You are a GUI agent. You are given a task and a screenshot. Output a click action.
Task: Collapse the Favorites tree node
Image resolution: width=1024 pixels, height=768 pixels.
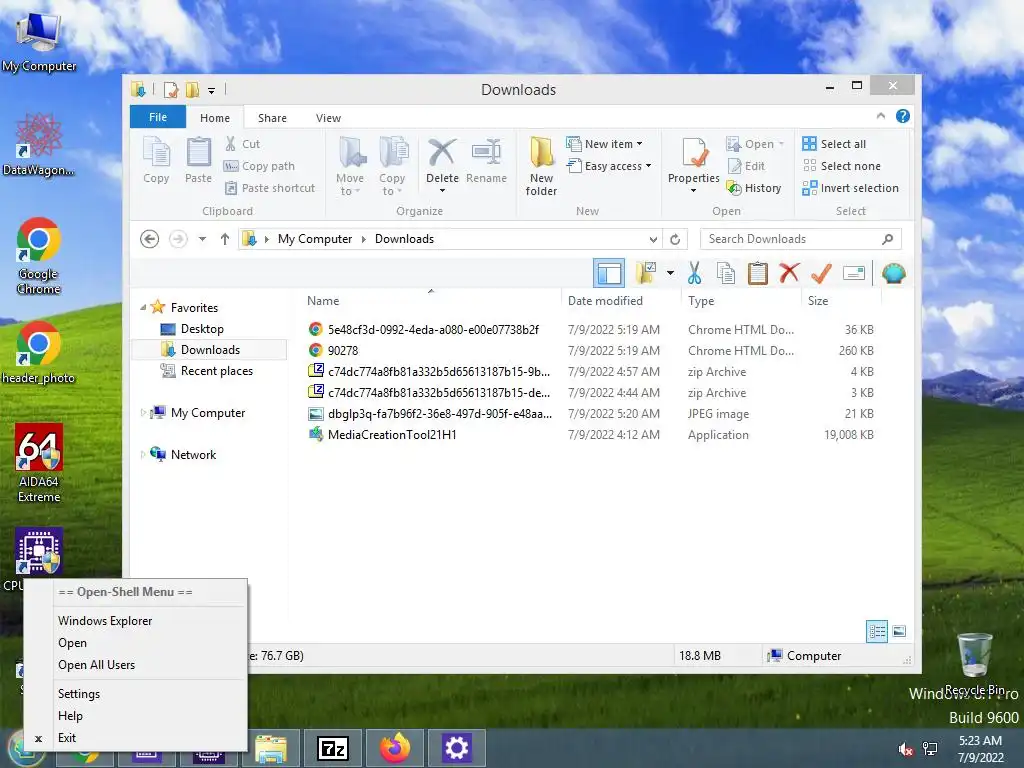click(143, 307)
